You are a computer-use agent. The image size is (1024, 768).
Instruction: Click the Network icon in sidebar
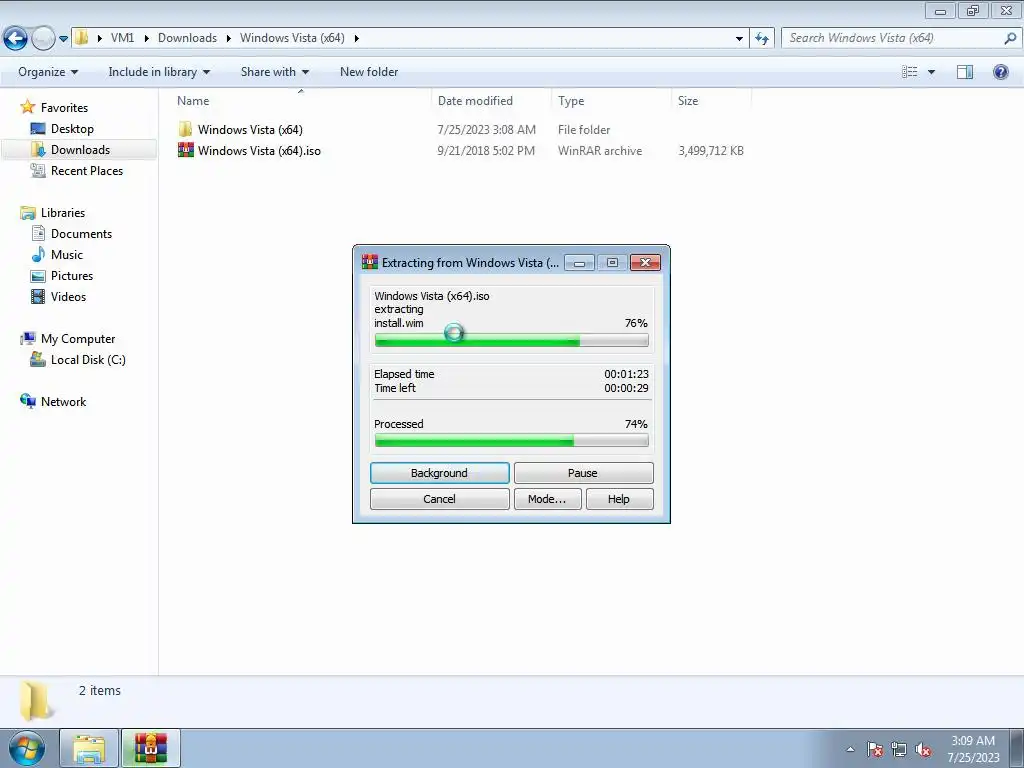click(x=27, y=401)
